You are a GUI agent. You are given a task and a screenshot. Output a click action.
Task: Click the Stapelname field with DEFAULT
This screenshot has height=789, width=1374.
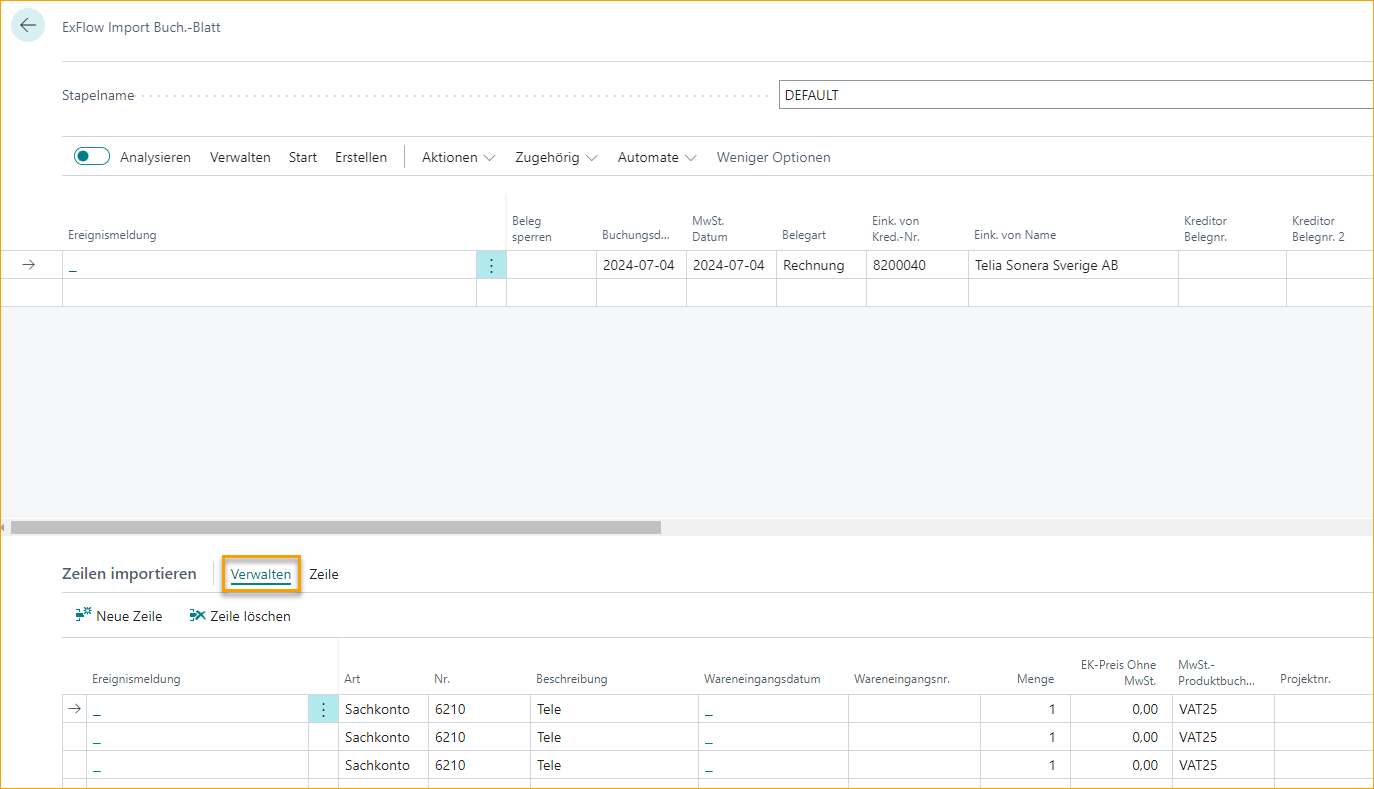pos(1076,95)
